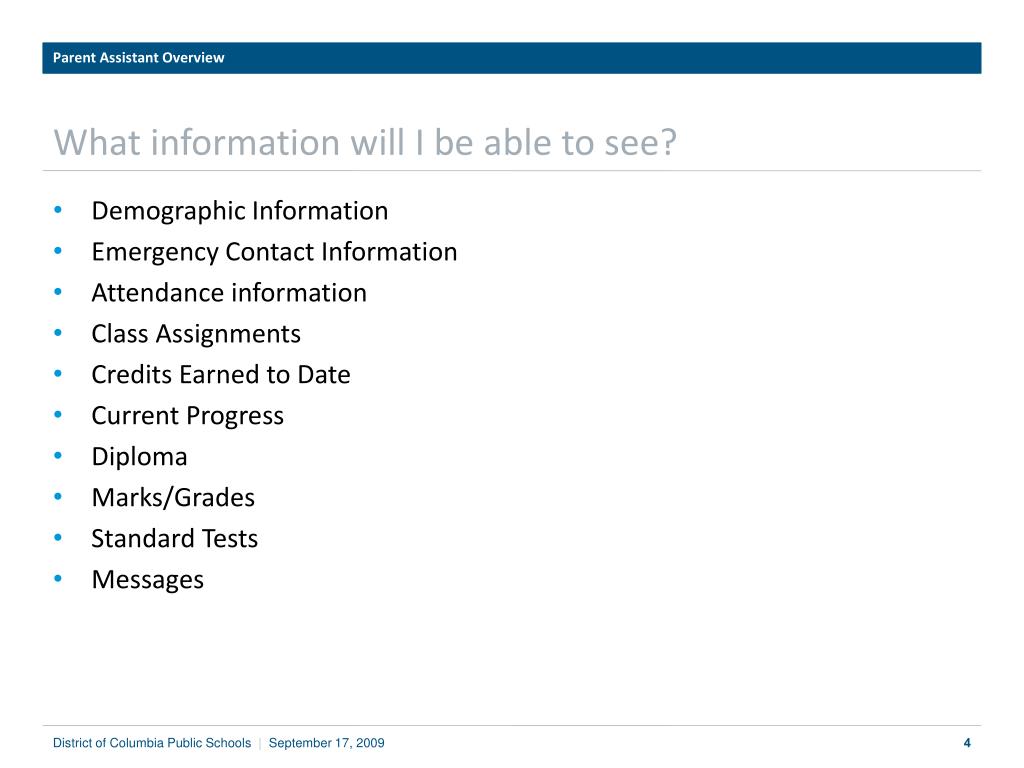Screen dimensions: 1024x768
Task: Select the Messages bullet text
Action: coord(148,580)
